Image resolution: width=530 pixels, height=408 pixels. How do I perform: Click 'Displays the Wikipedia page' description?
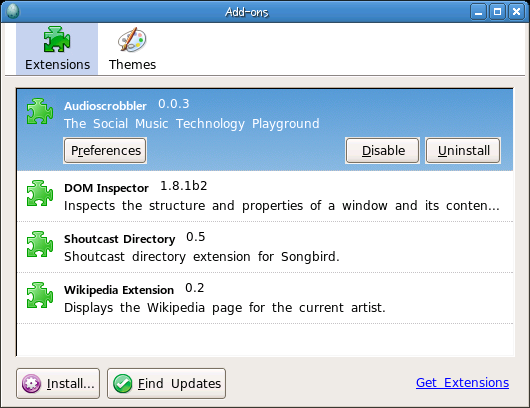click(x=225, y=308)
